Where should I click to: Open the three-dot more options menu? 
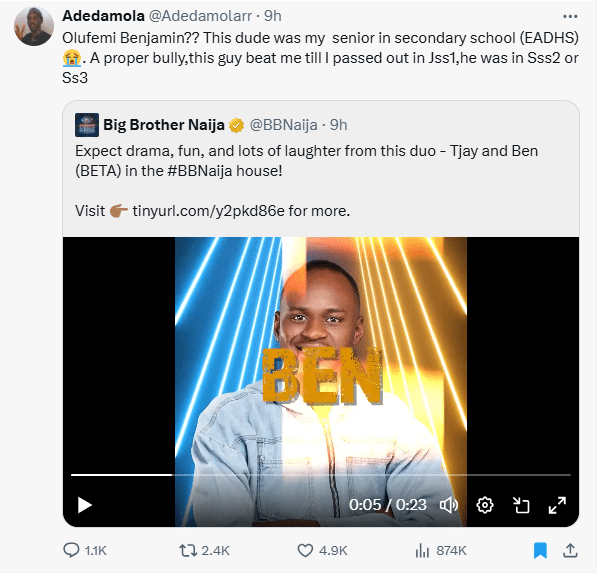pos(569,17)
